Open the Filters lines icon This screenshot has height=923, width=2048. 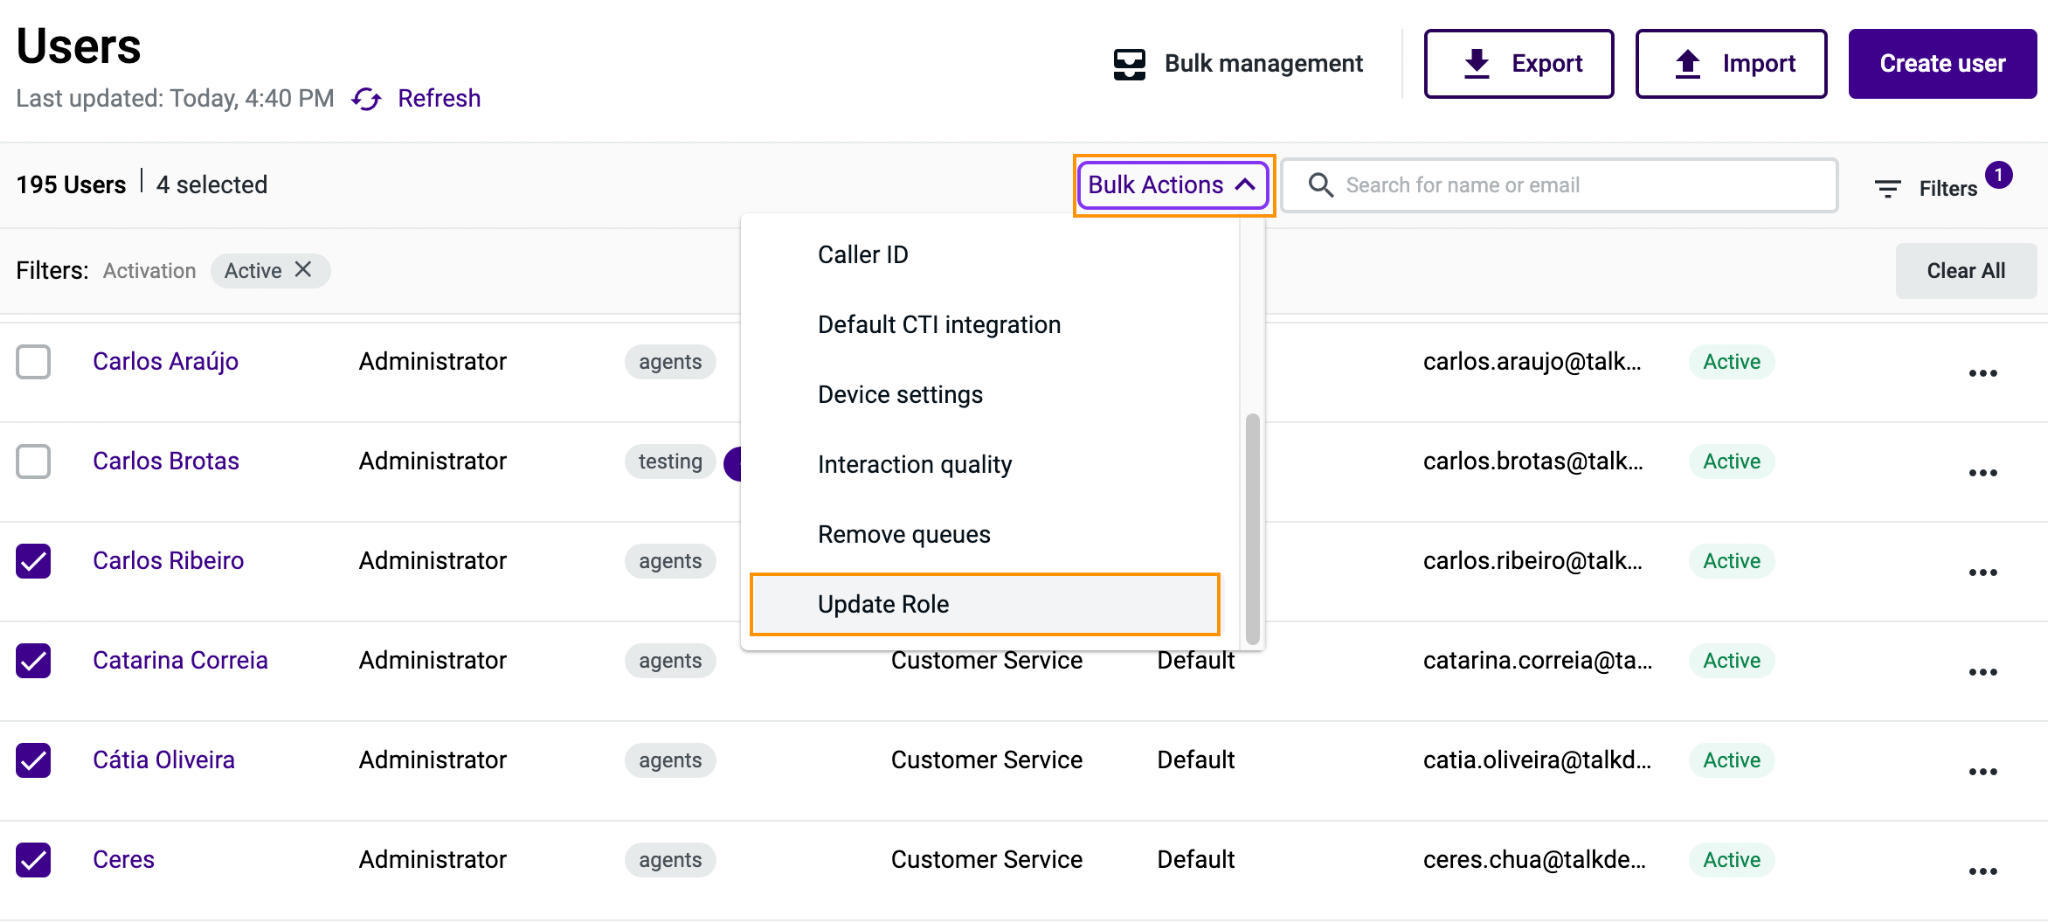pyautogui.click(x=1888, y=188)
